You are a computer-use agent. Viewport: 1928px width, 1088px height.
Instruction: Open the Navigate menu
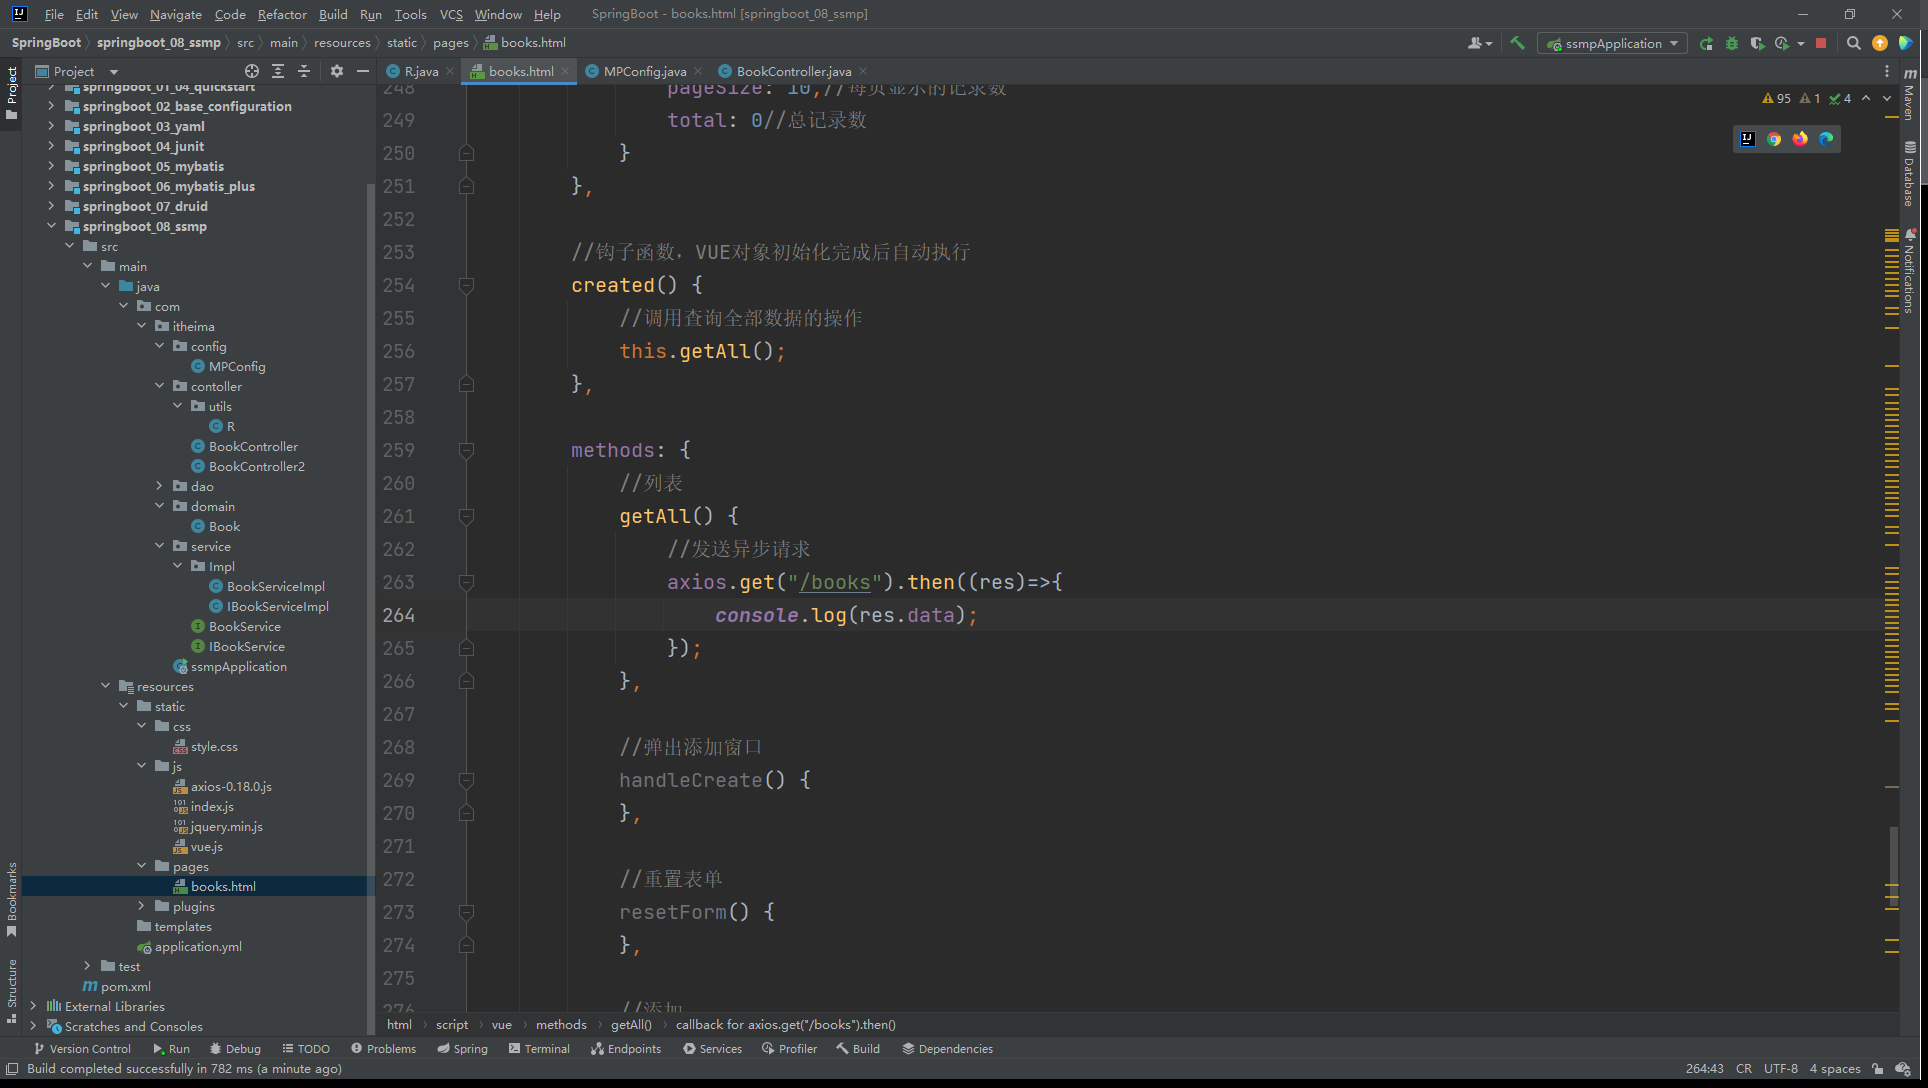[176, 14]
